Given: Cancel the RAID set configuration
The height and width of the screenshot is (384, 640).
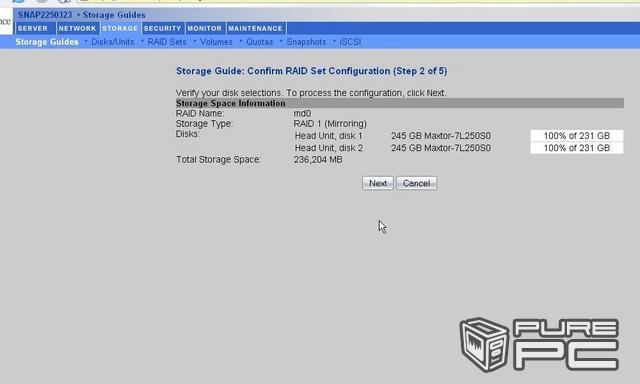Looking at the screenshot, I should tap(416, 183).
